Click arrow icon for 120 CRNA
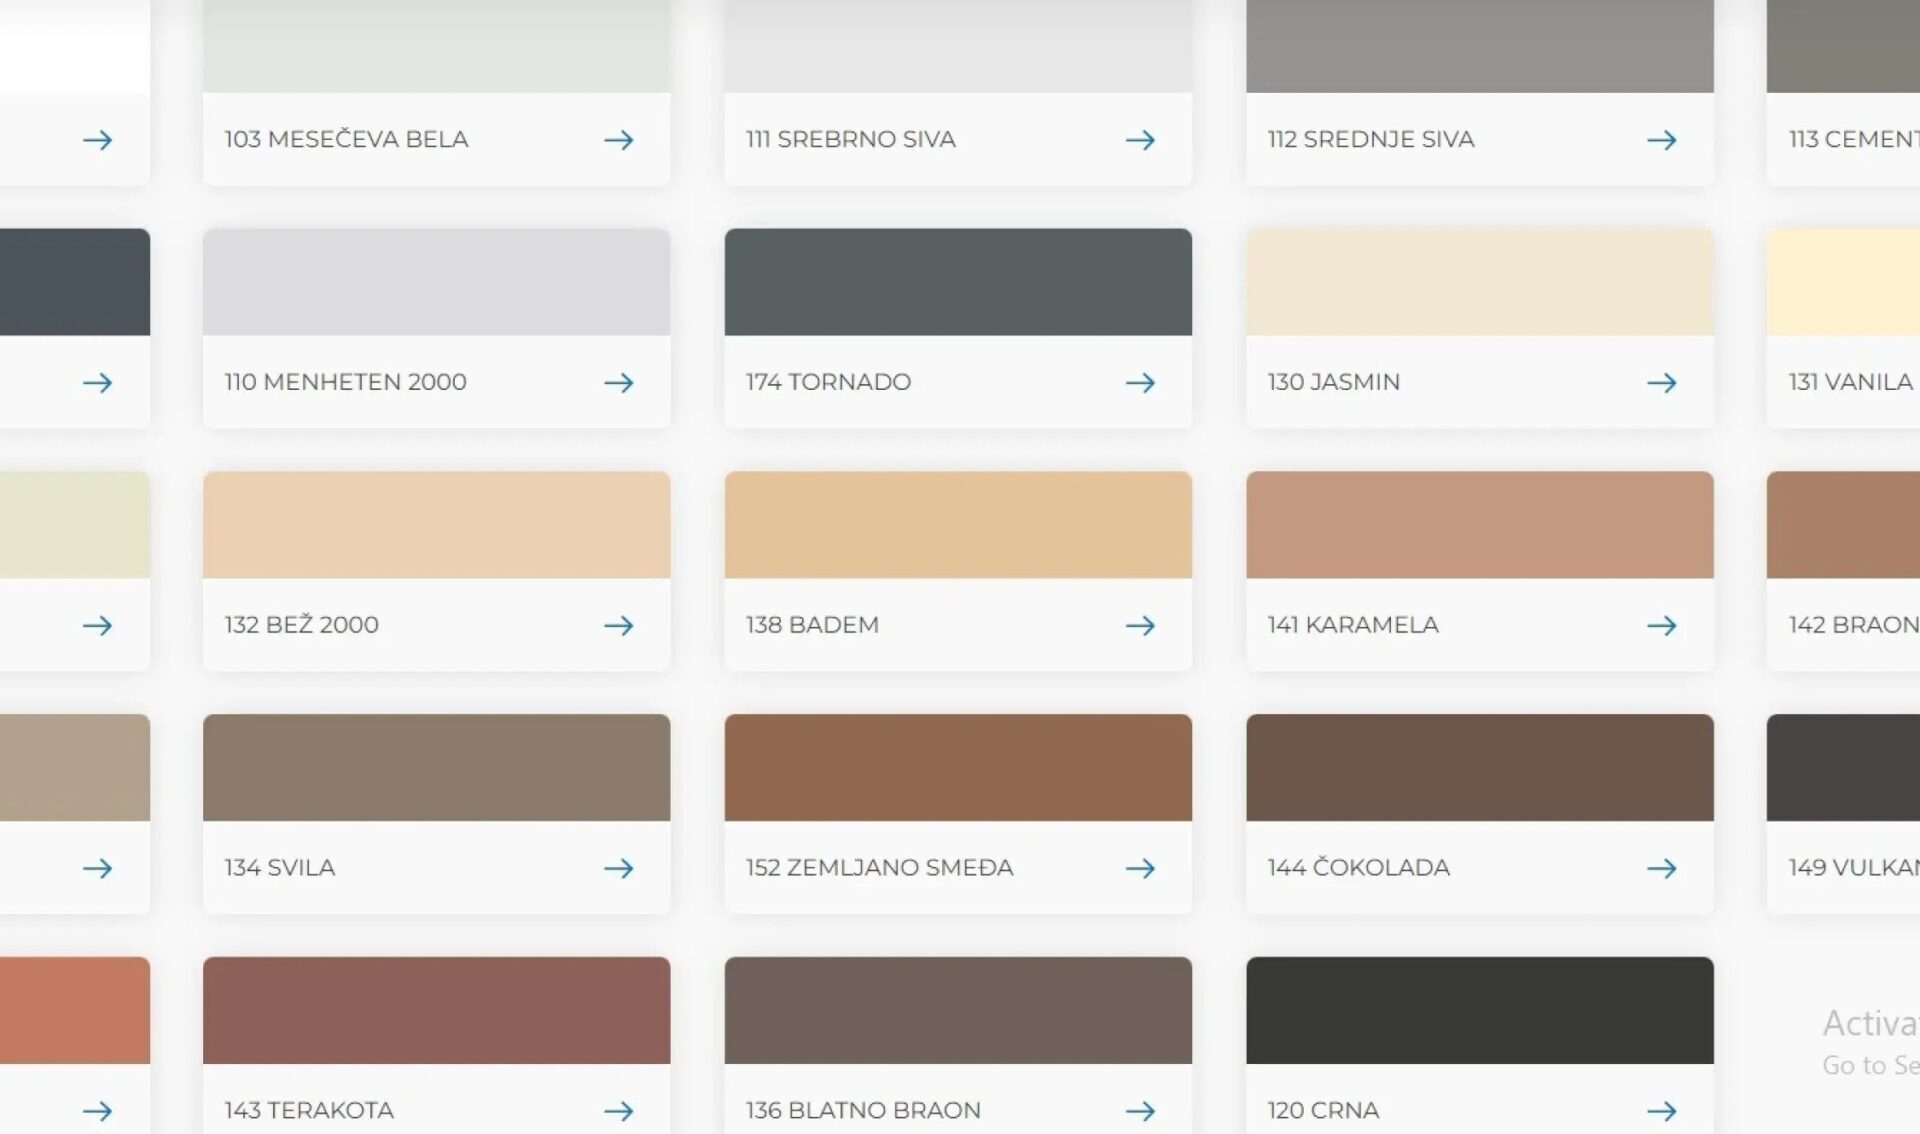This screenshot has width=1920, height=1134. coord(1662,1111)
